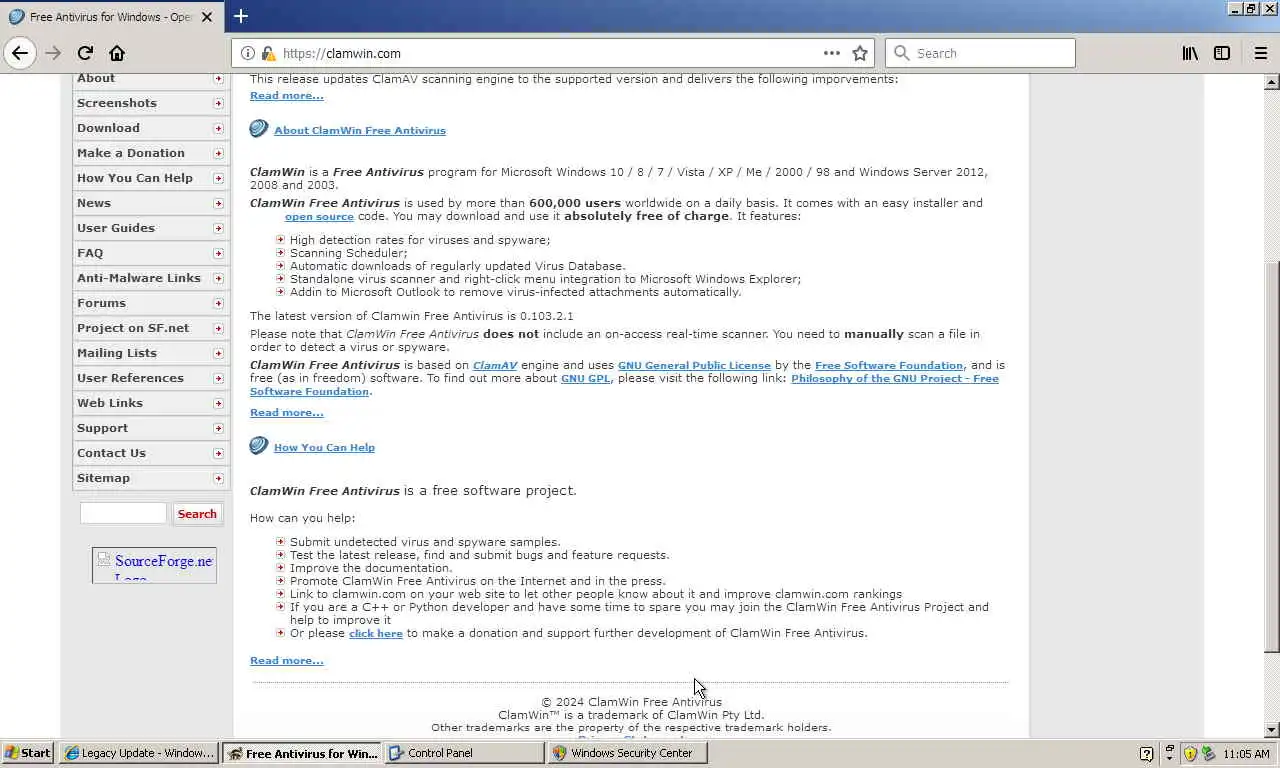Click Read more under How can you help
Viewport: 1280px width, 768px height.
click(287, 660)
